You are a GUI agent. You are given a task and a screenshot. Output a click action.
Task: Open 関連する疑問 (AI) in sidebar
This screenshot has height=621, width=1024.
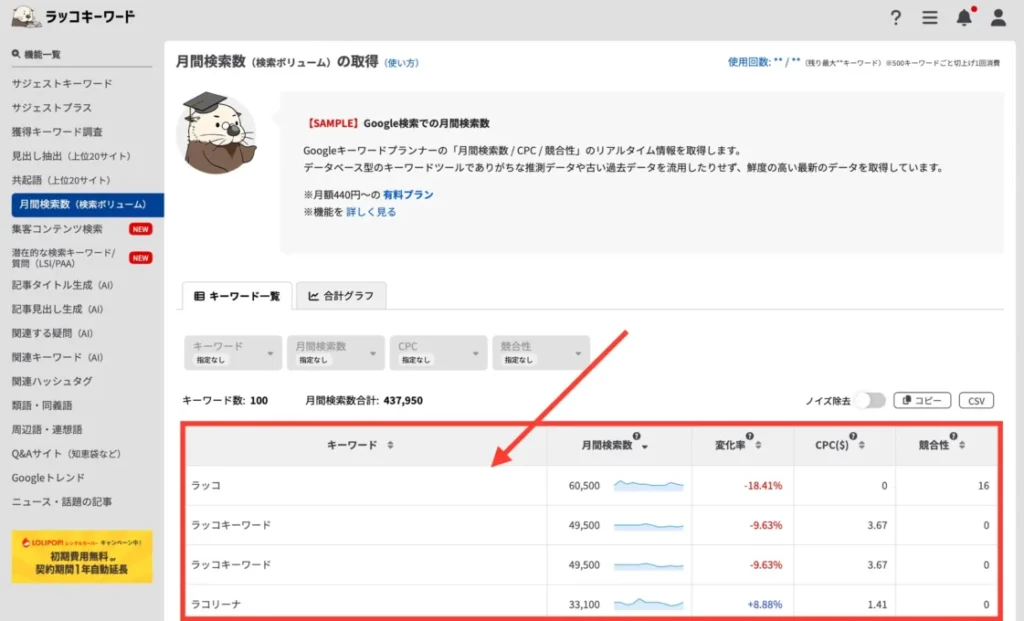(52, 333)
